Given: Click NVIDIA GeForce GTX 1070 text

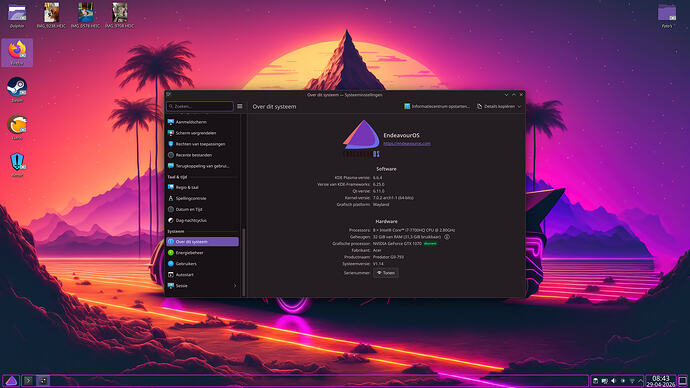Looking at the screenshot, I should [x=397, y=243].
